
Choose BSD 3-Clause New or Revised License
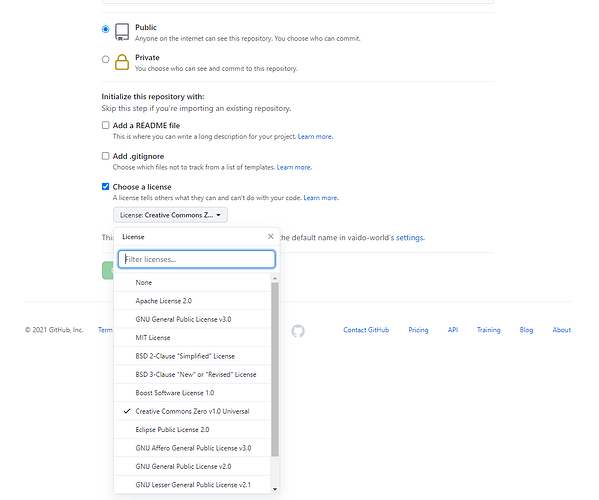192,374
